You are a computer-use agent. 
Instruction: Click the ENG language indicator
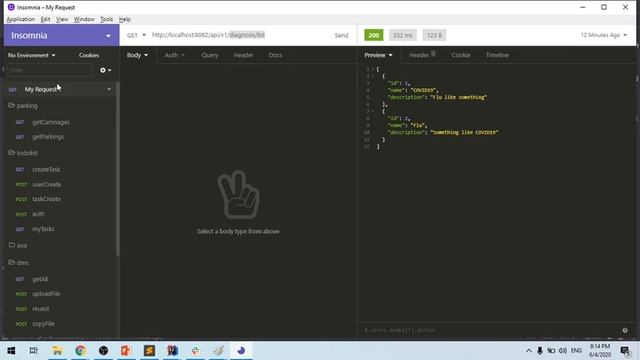(576, 351)
